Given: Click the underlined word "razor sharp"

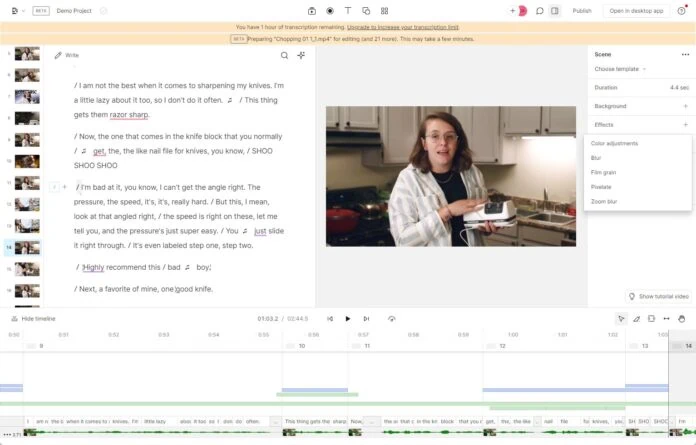Looking at the screenshot, I should tap(129, 115).
